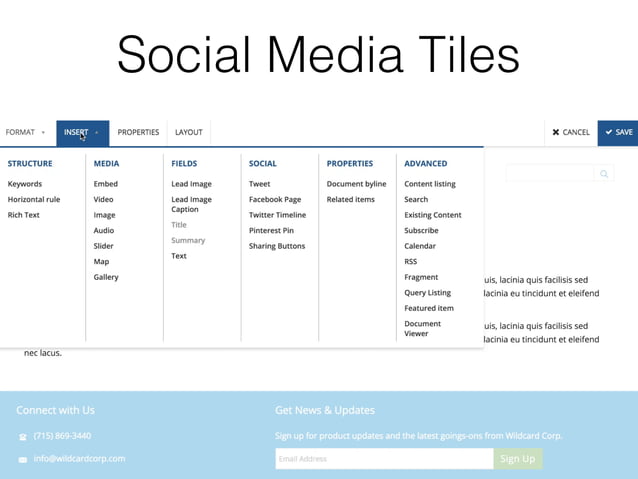Select Image in the Media column
638x479 pixels.
click(105, 215)
